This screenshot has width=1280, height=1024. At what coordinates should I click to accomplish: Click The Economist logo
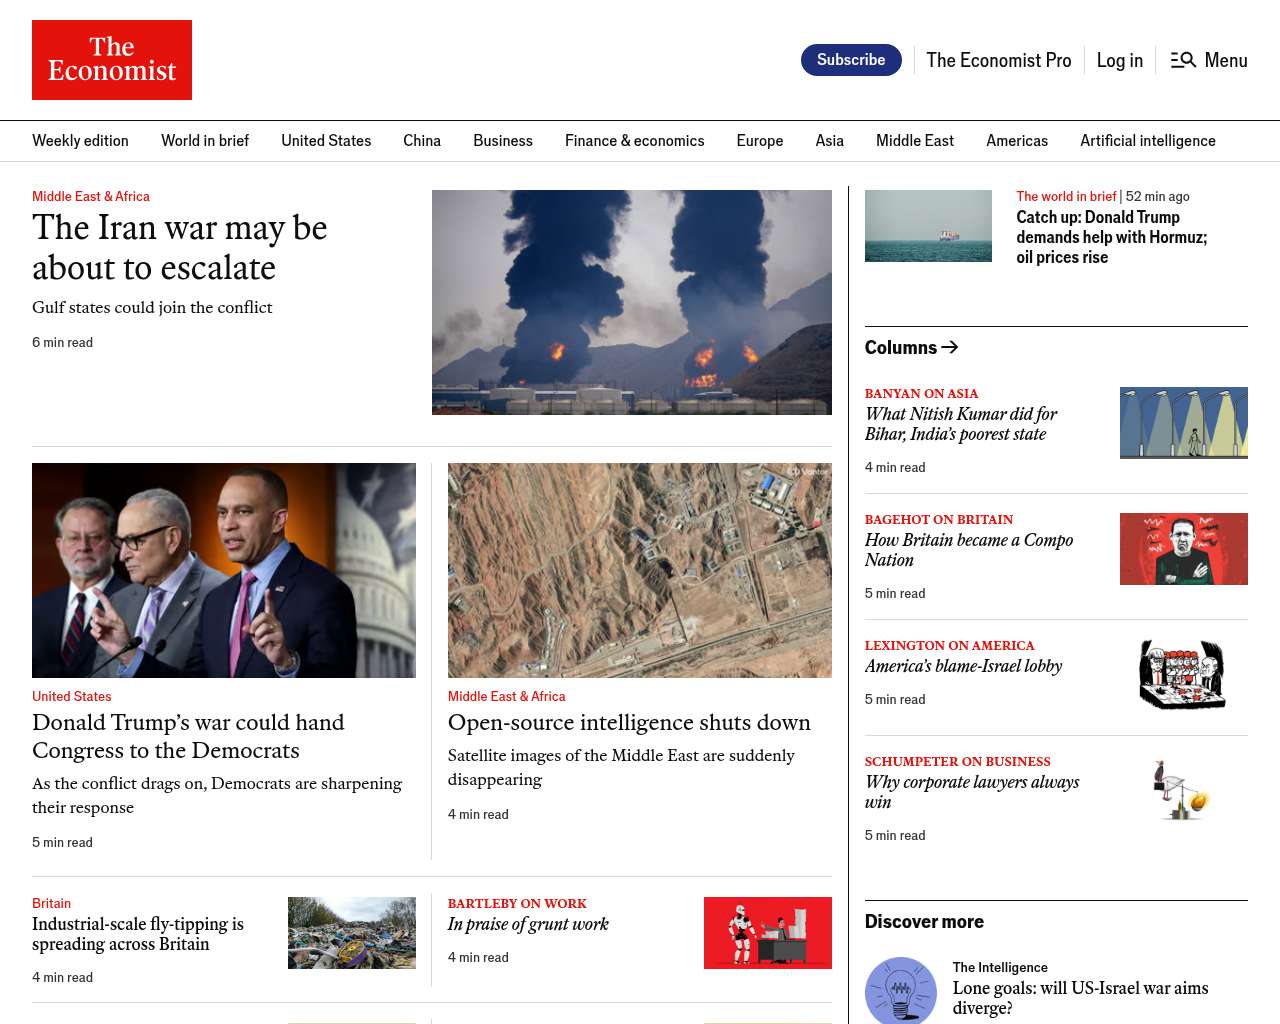tap(112, 60)
